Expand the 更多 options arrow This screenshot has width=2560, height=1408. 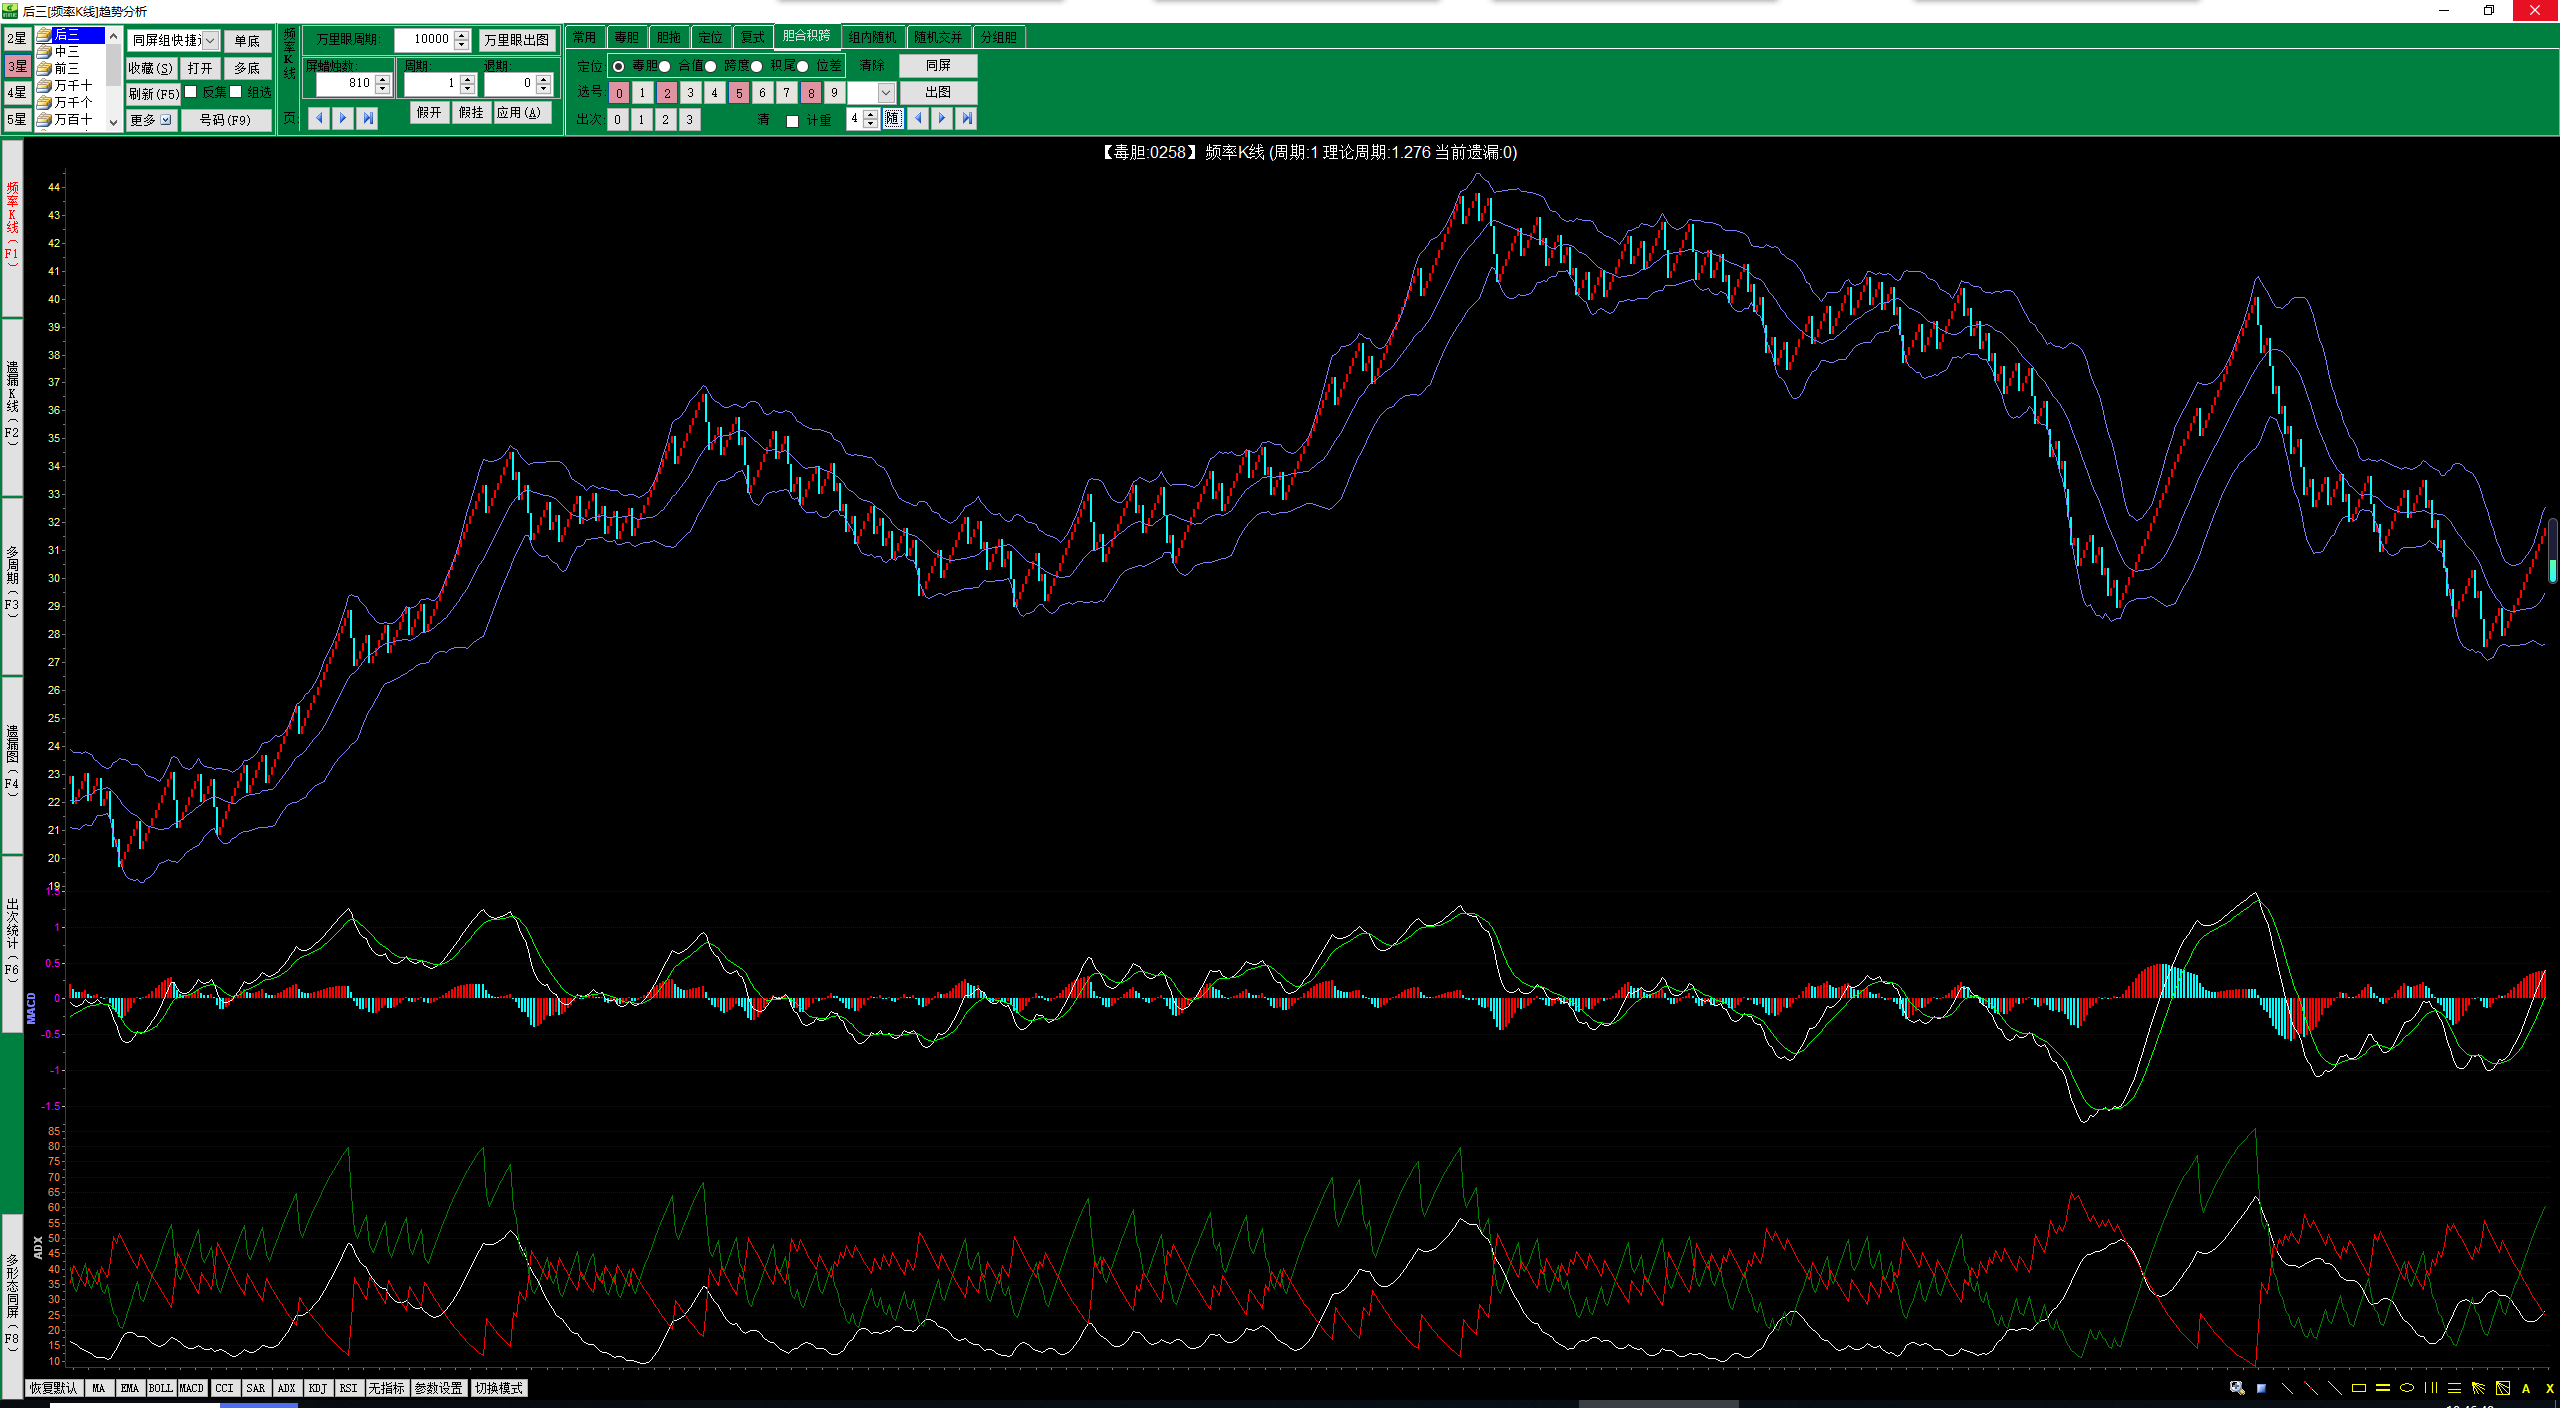166,120
